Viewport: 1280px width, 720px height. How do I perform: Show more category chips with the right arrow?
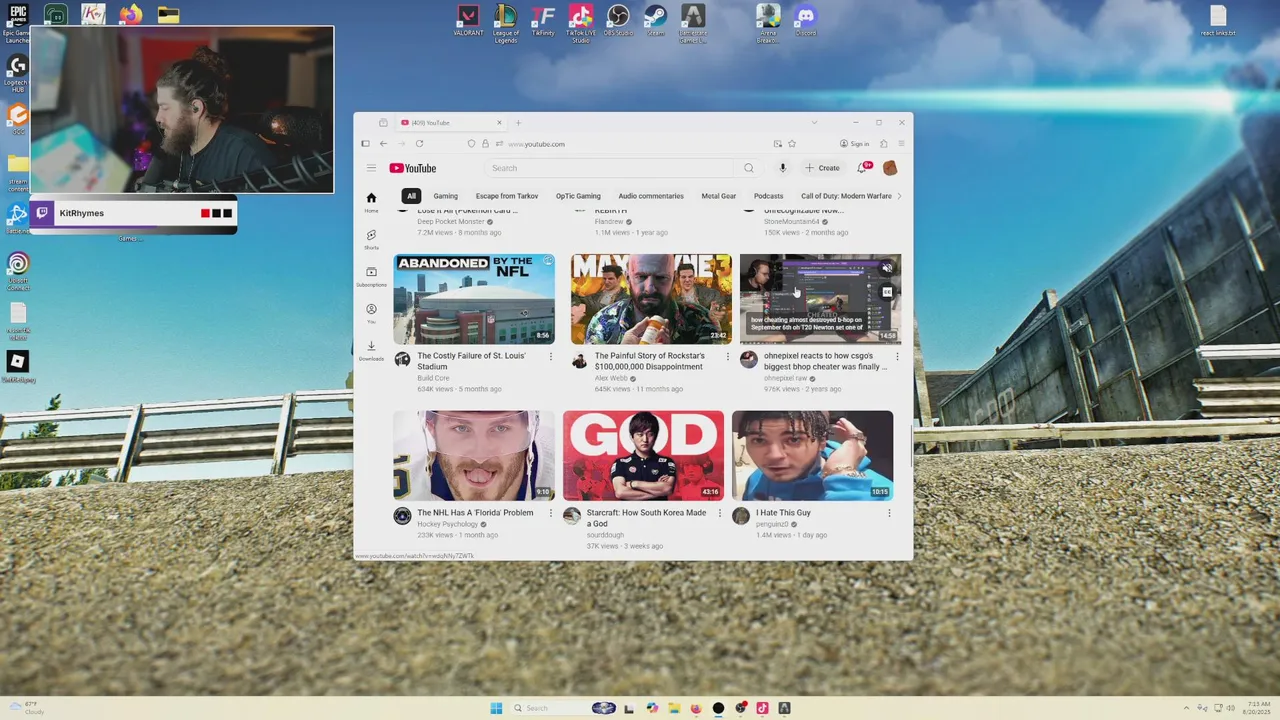(x=899, y=196)
